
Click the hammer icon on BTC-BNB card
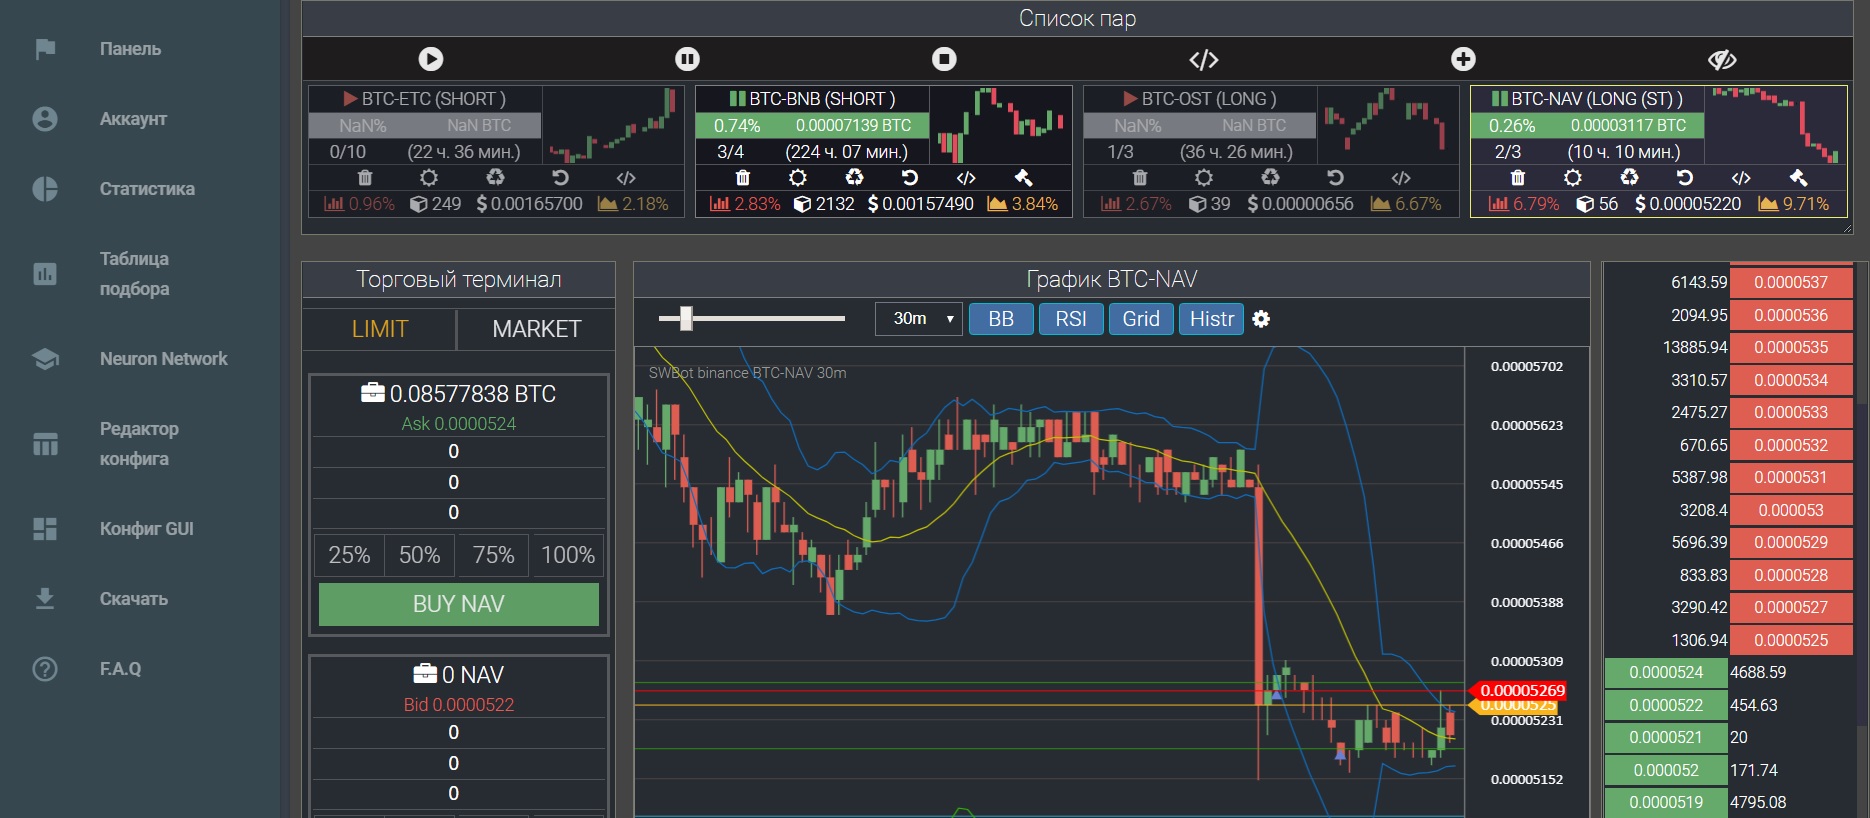point(1023,178)
